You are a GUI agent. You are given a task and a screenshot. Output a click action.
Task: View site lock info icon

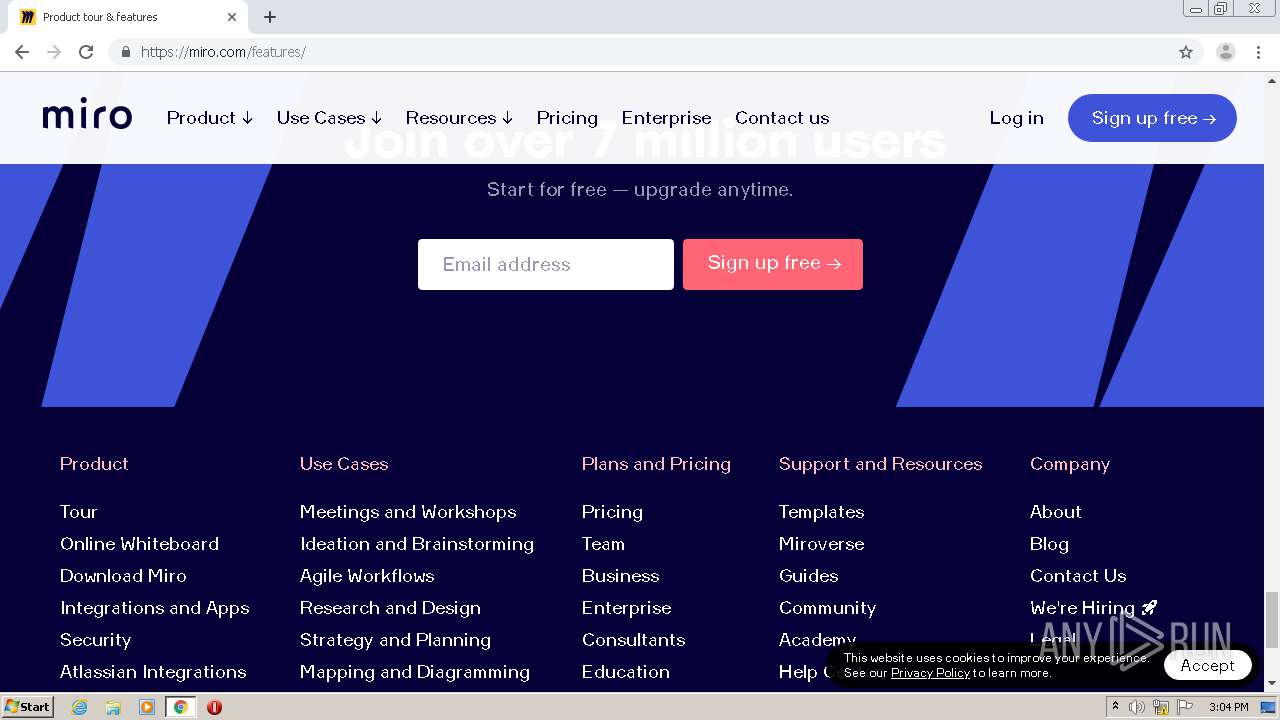pyautogui.click(x=126, y=52)
